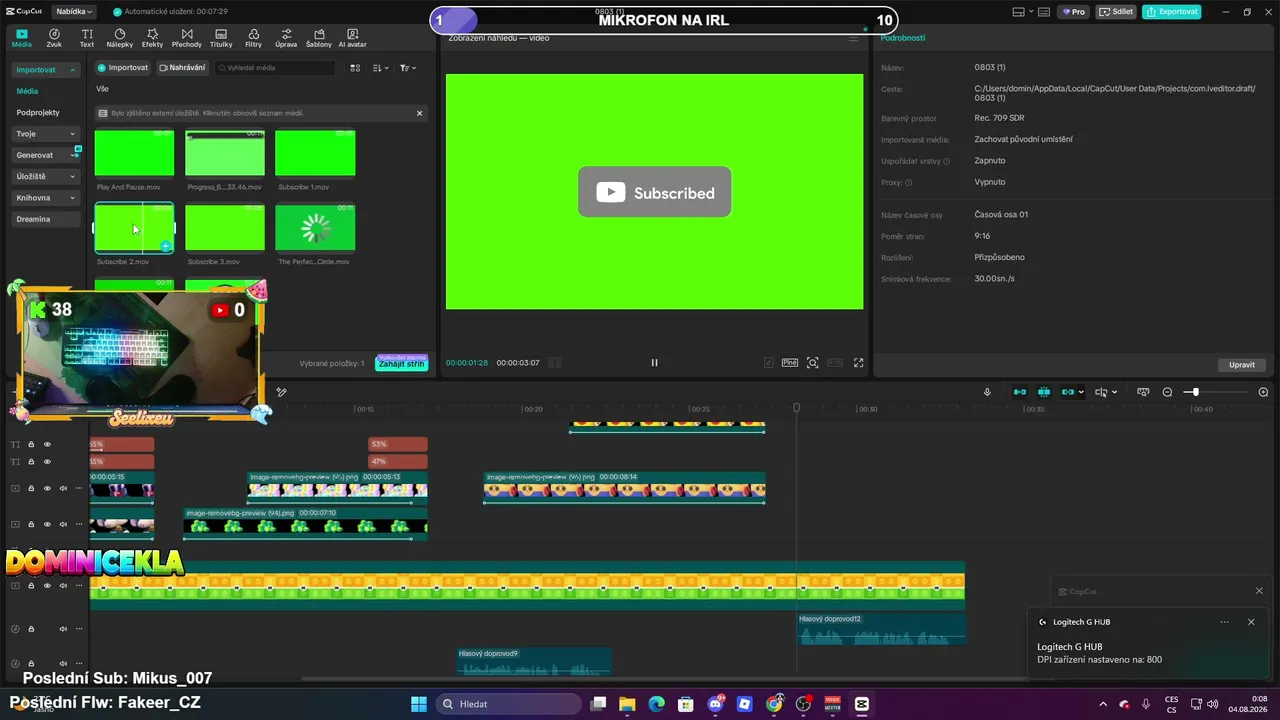Click the timeline voiceover microphone icon
Screen dimensions: 1280x720
point(987,392)
